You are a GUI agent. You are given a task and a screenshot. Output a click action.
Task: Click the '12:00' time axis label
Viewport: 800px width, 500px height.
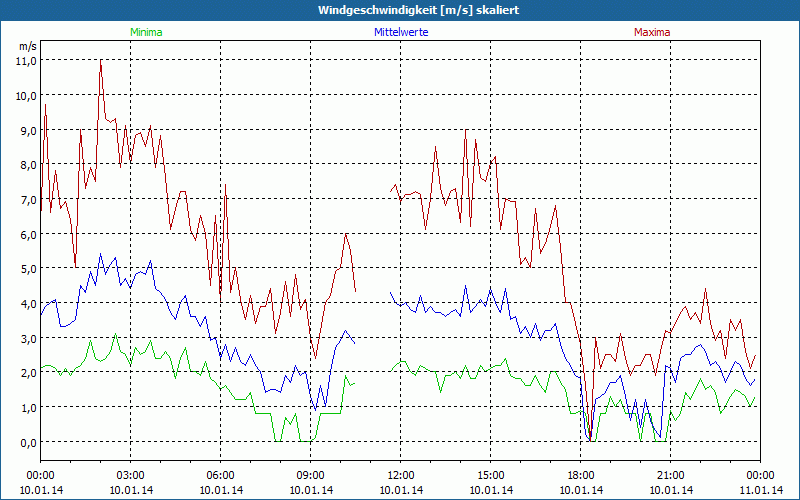point(401,476)
